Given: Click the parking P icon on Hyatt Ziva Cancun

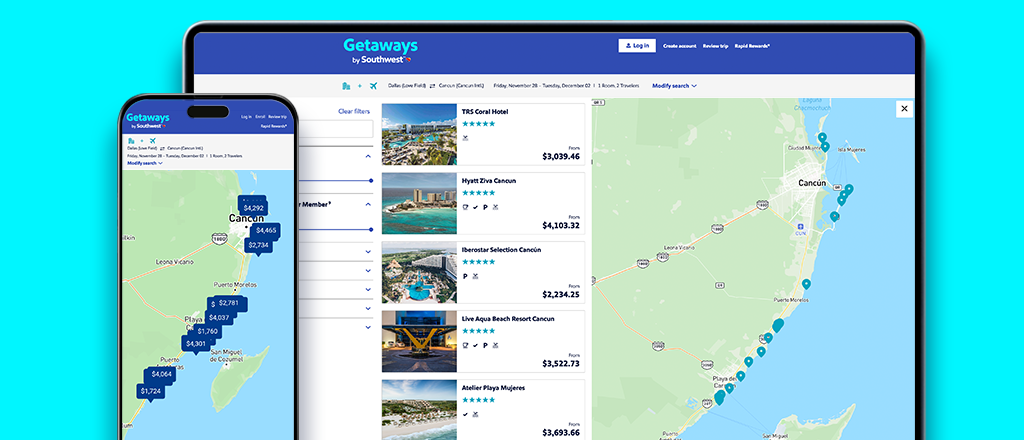Looking at the screenshot, I should (485, 207).
